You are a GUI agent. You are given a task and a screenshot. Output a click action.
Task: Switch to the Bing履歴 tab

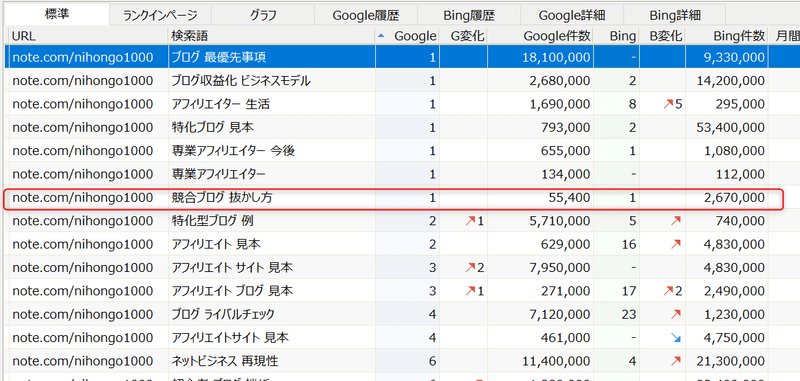[x=469, y=15]
